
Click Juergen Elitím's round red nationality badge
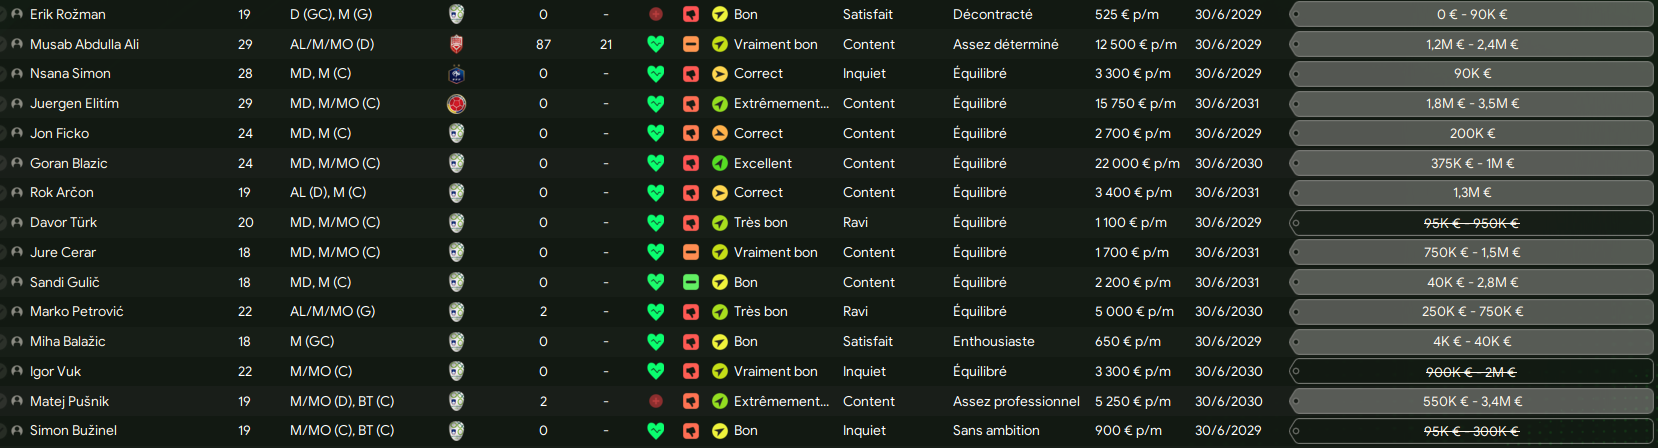coord(456,103)
